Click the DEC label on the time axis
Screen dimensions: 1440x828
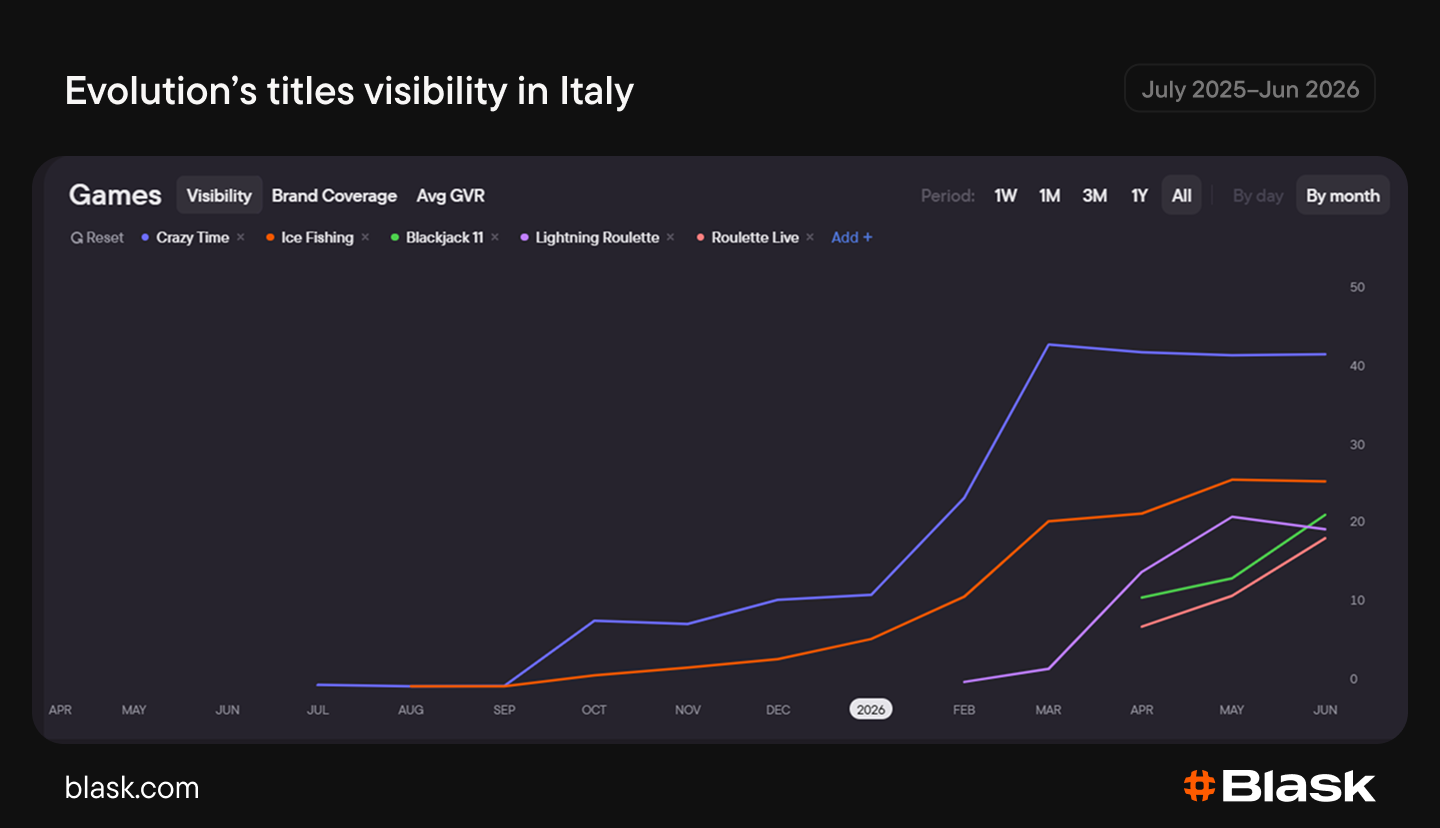point(778,710)
